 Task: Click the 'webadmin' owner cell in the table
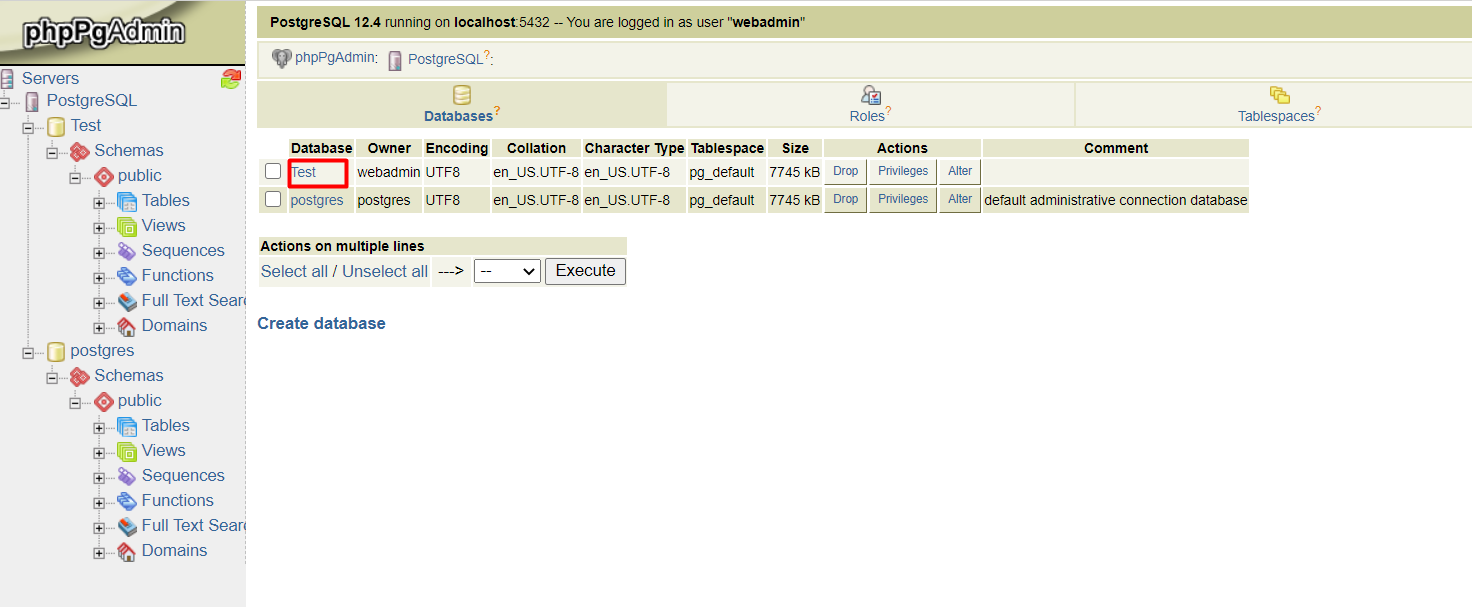pos(389,172)
